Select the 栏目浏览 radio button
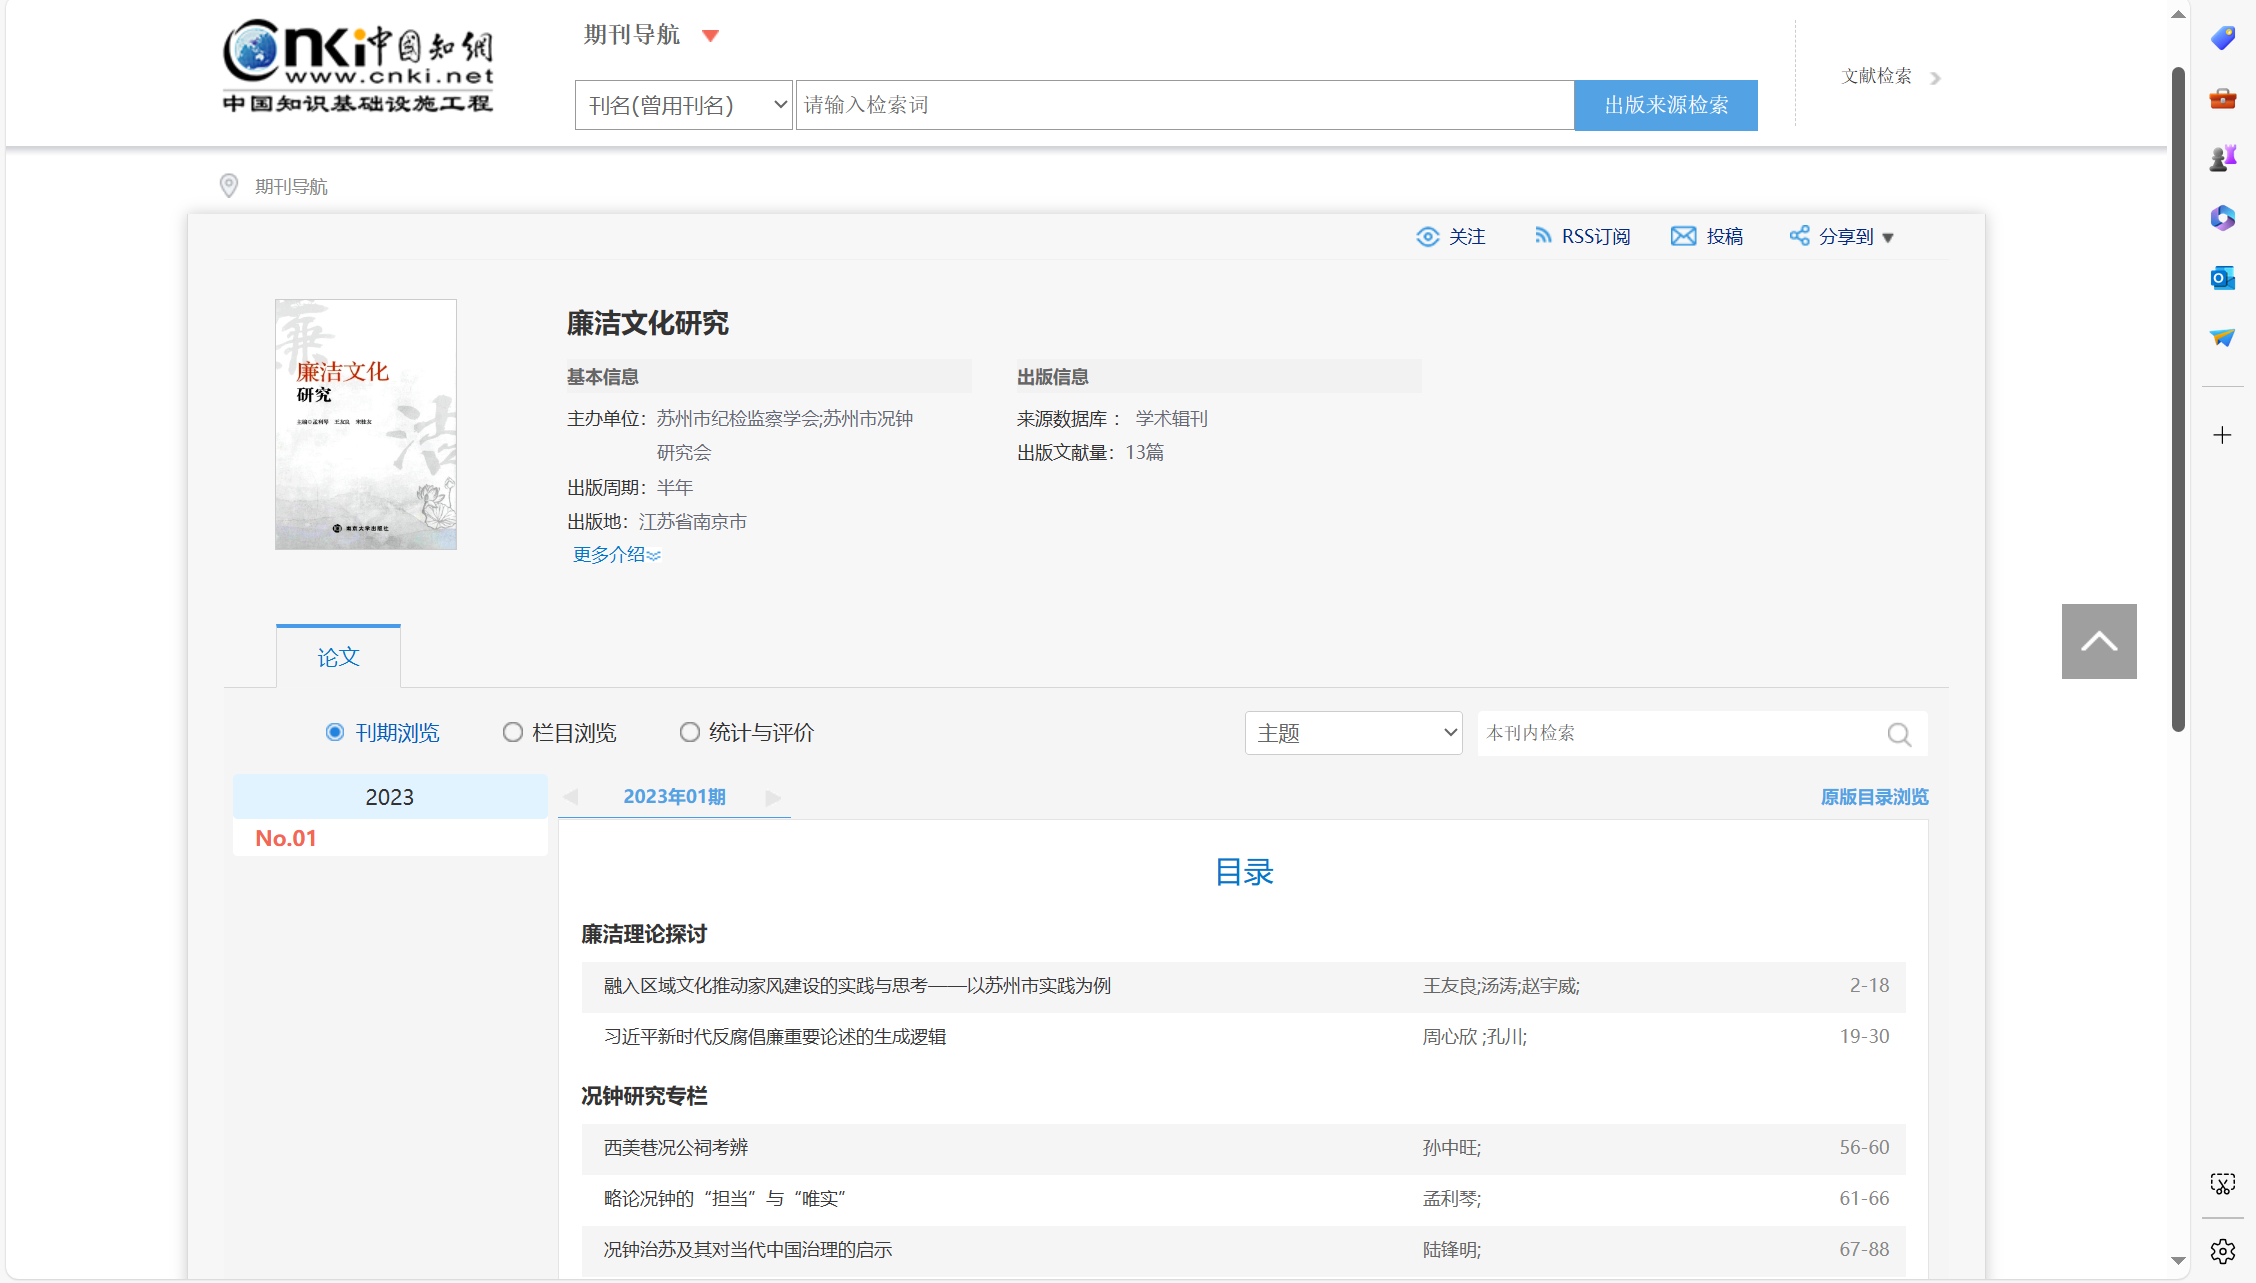The image size is (2256, 1283). point(513,733)
